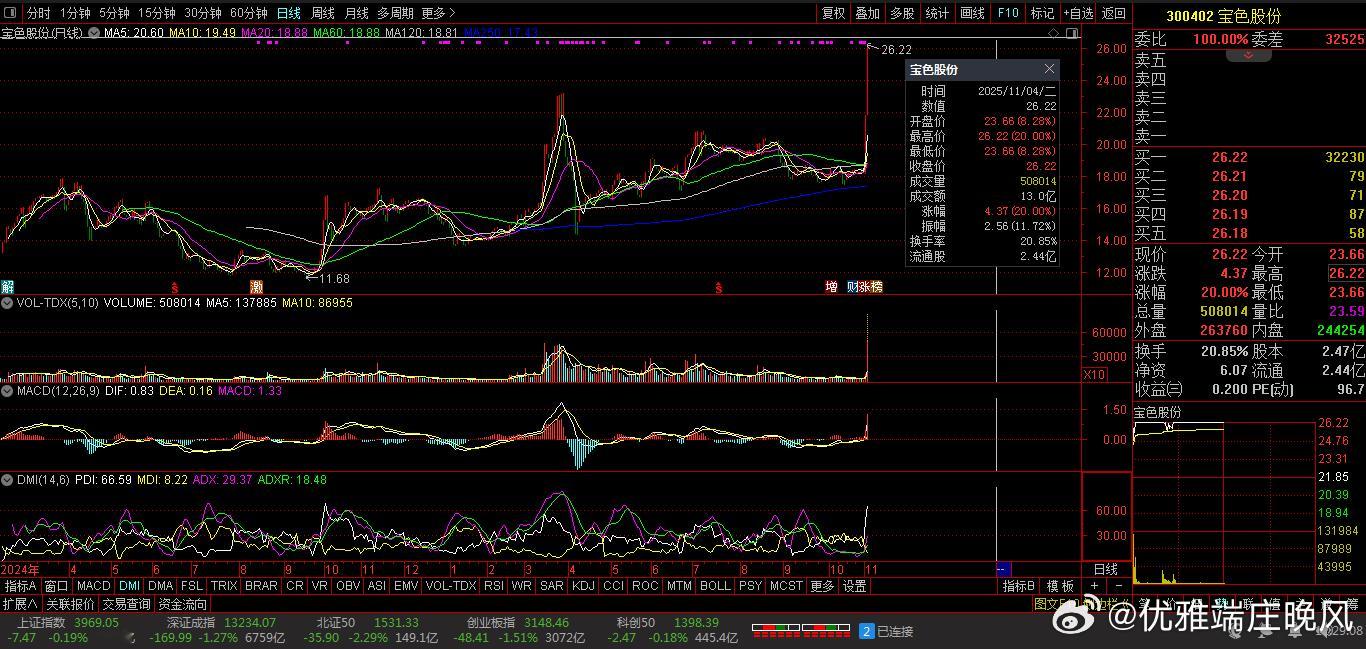1366x649 pixels.
Task: Select the DMI indicator tab
Action: (x=130, y=586)
